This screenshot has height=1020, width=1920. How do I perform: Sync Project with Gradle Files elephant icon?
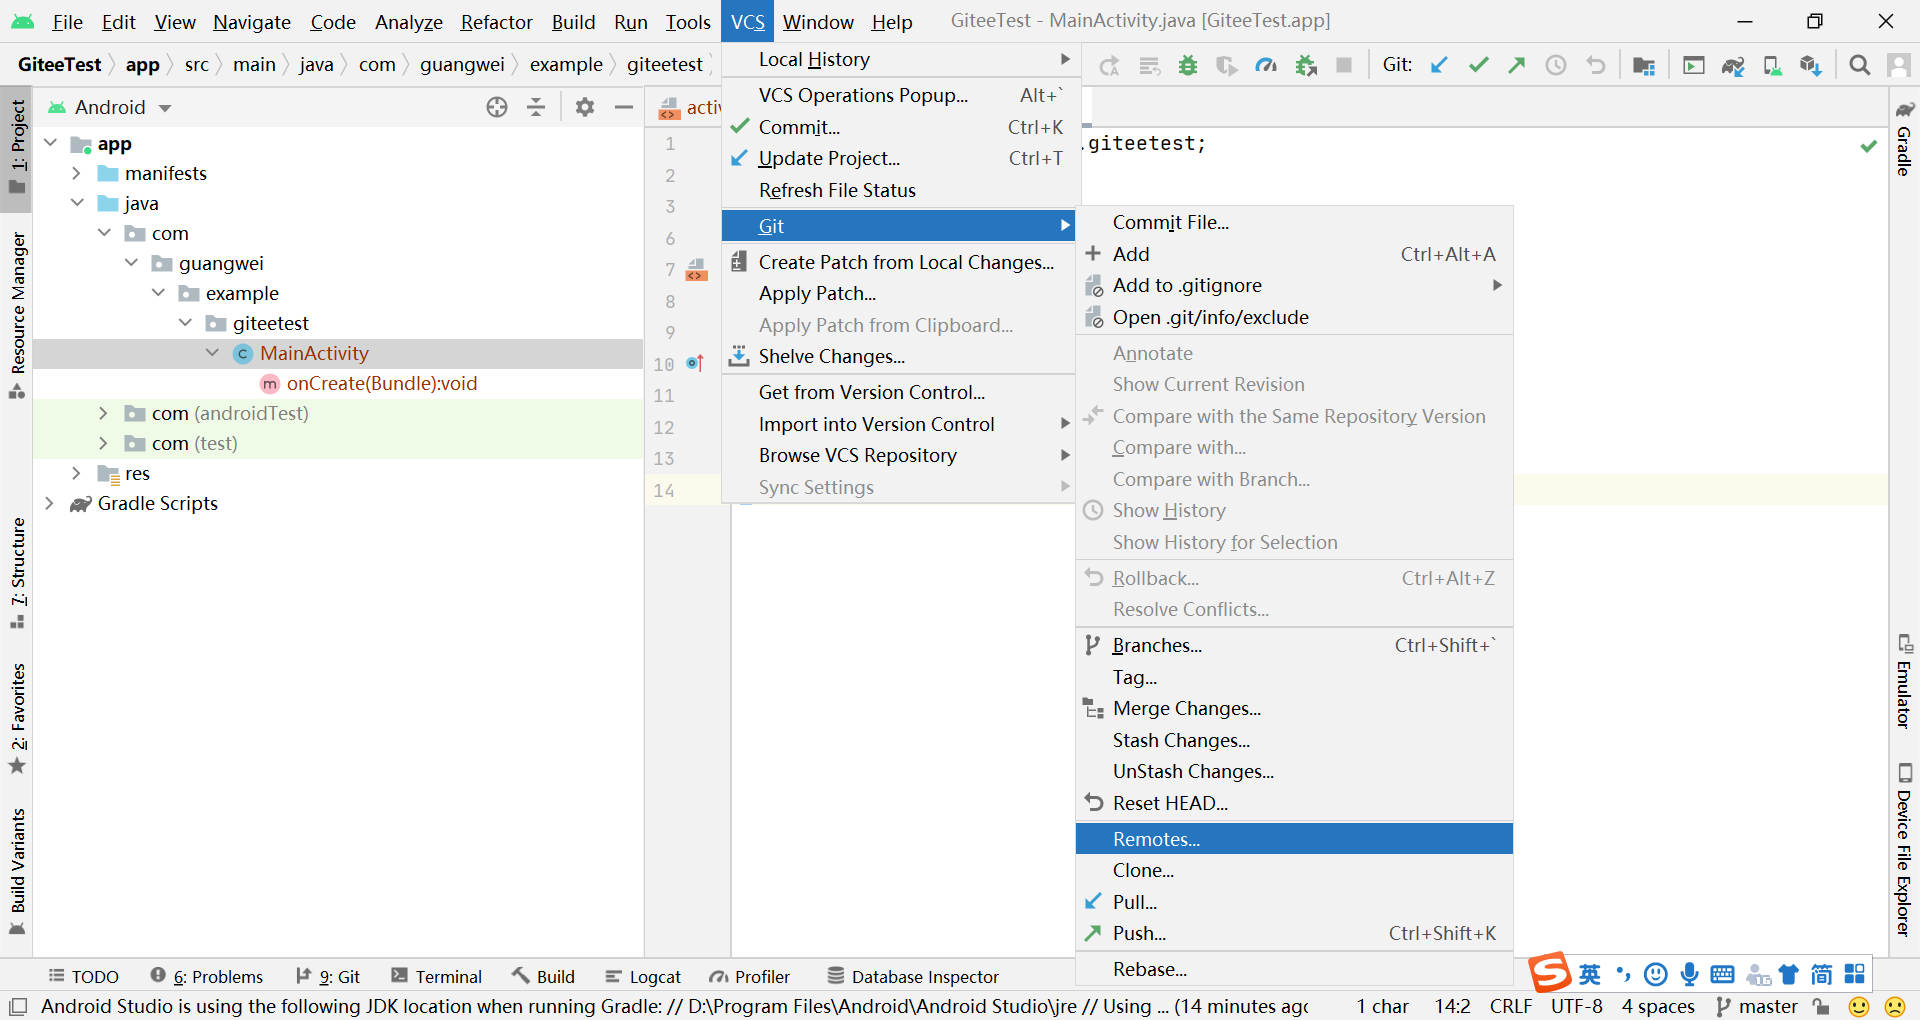1732,65
